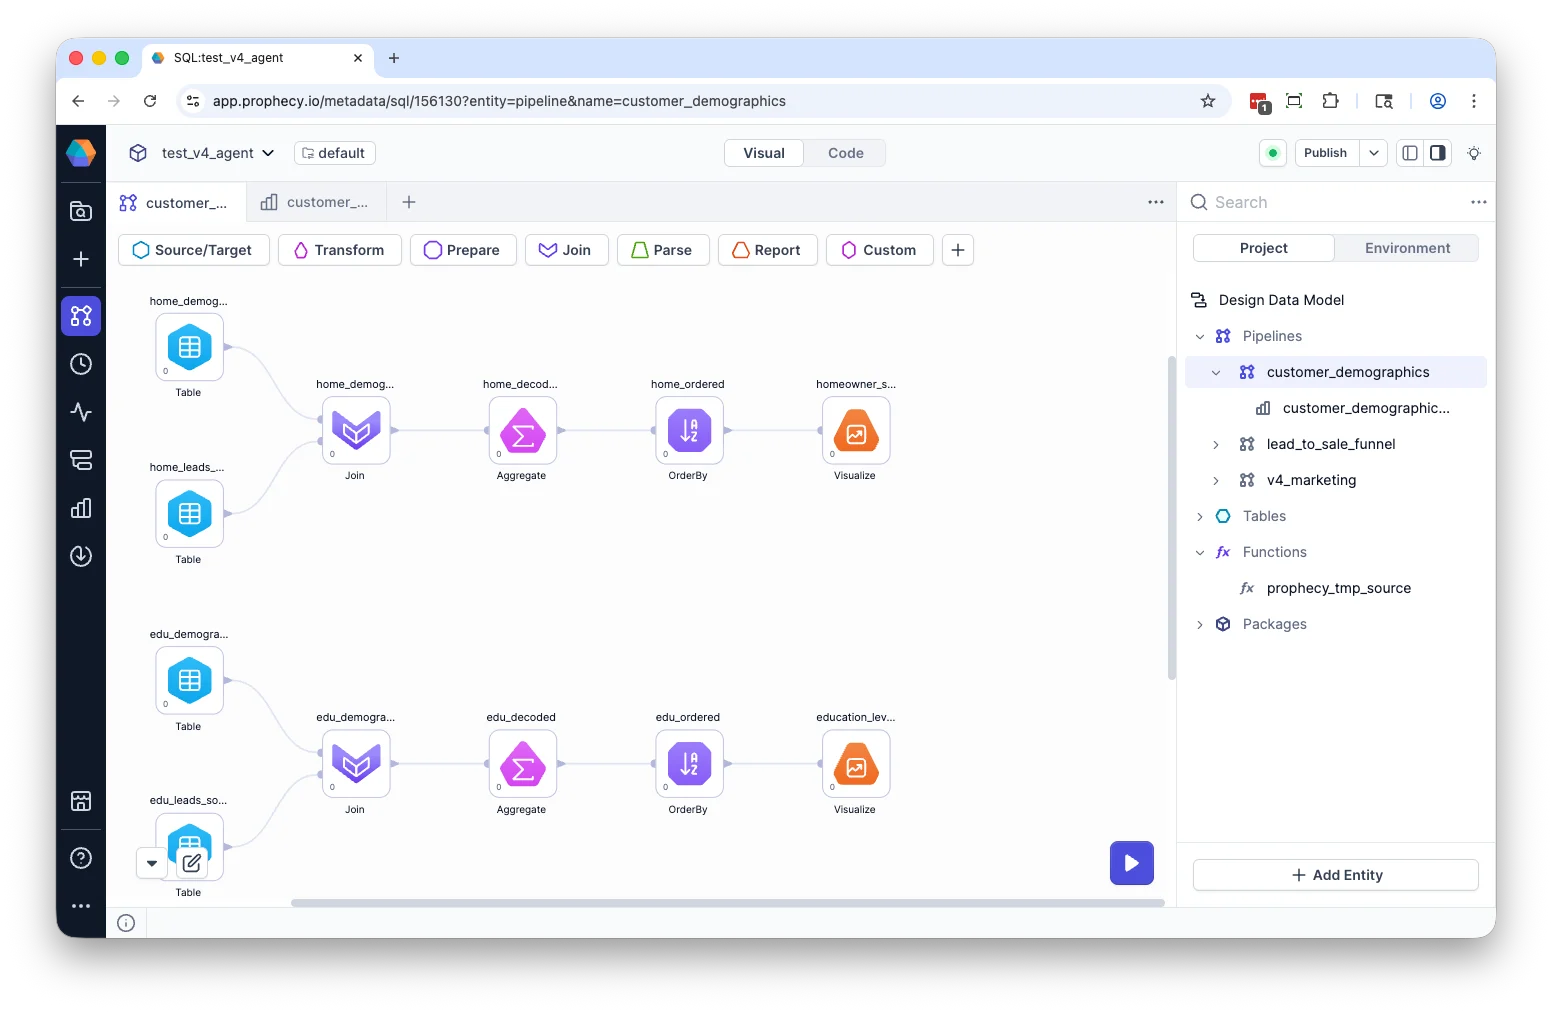This screenshot has height=1012, width=1552.
Task: Click the home_decod Aggregate gem
Action: tap(522, 431)
